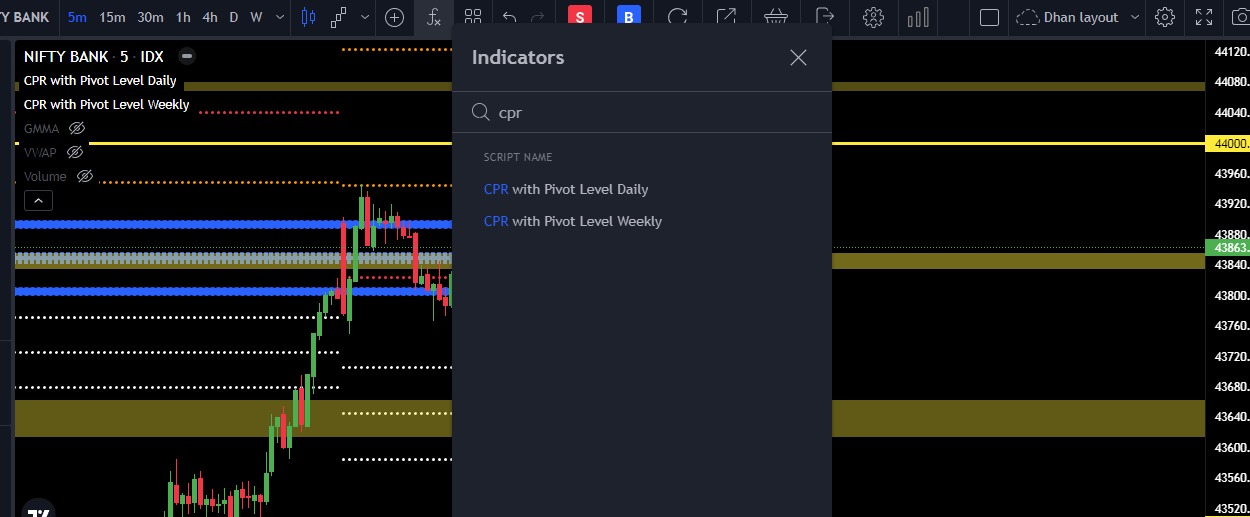Open the pop-out external link icon

(x=726, y=17)
